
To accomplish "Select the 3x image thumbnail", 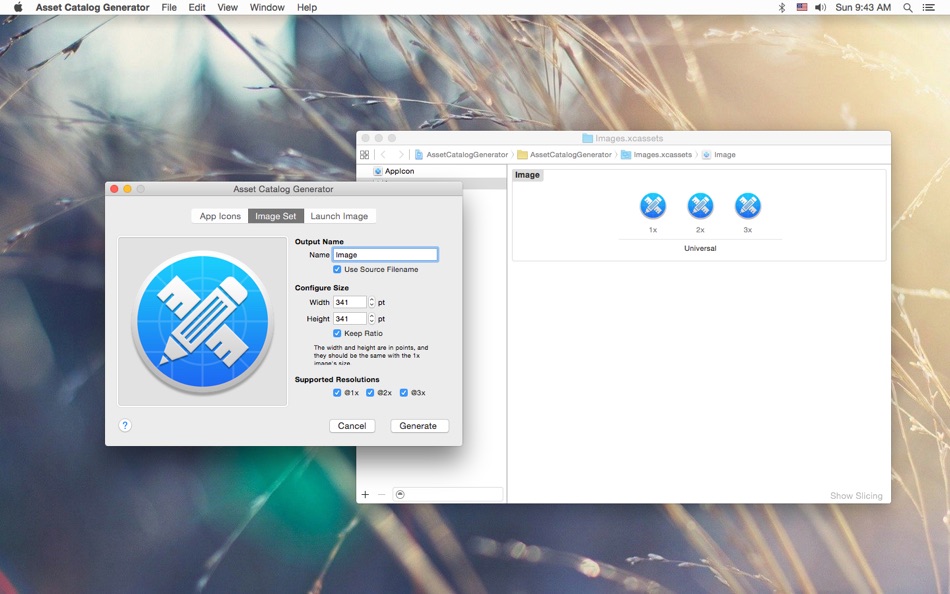I will tap(748, 206).
